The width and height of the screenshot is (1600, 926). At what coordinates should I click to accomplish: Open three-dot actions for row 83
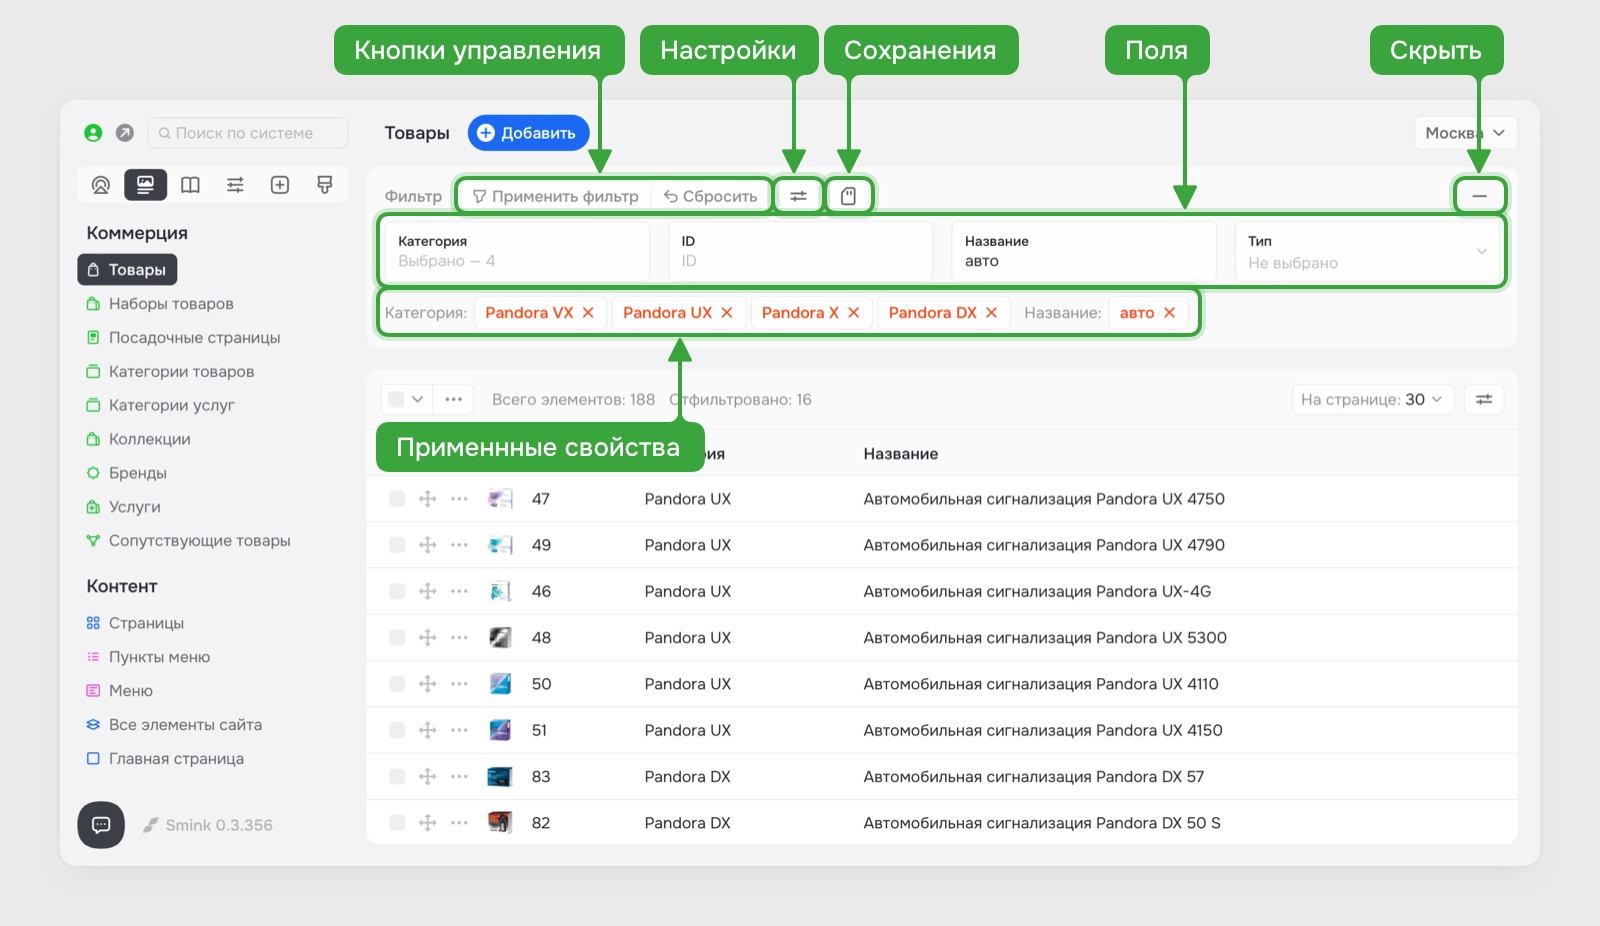(x=460, y=776)
